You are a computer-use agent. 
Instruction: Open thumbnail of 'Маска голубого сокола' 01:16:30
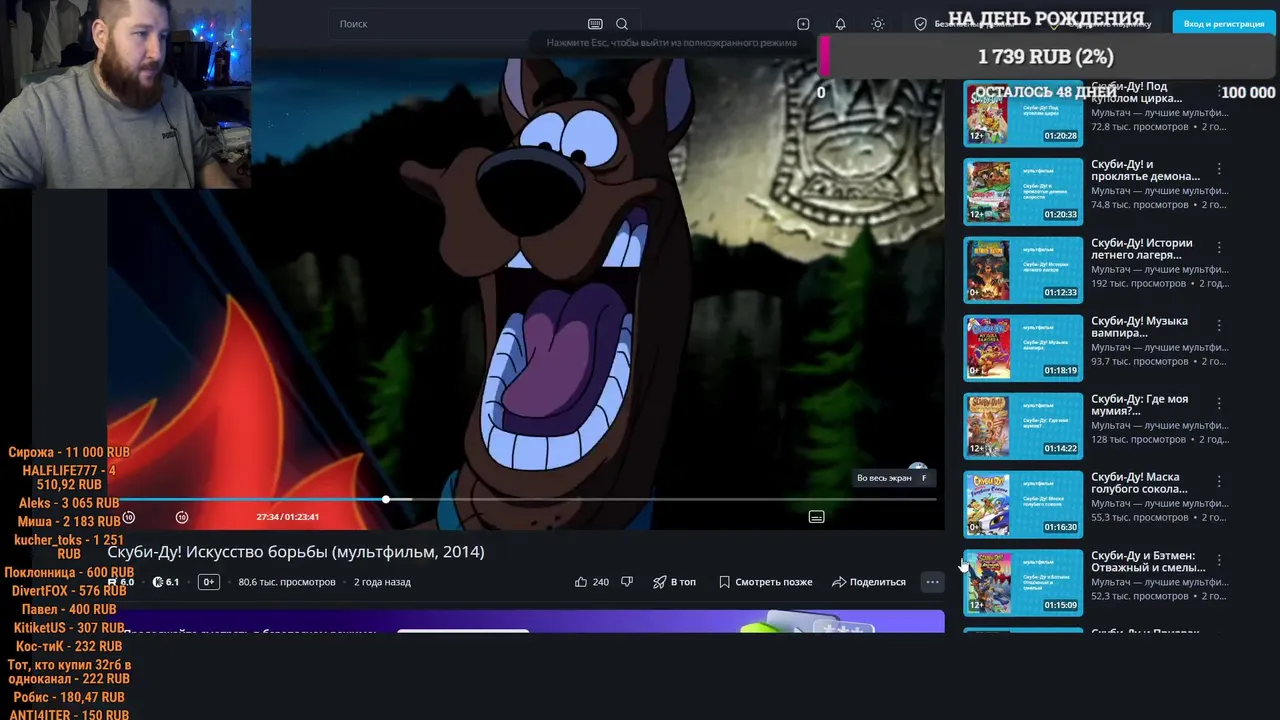1023,504
